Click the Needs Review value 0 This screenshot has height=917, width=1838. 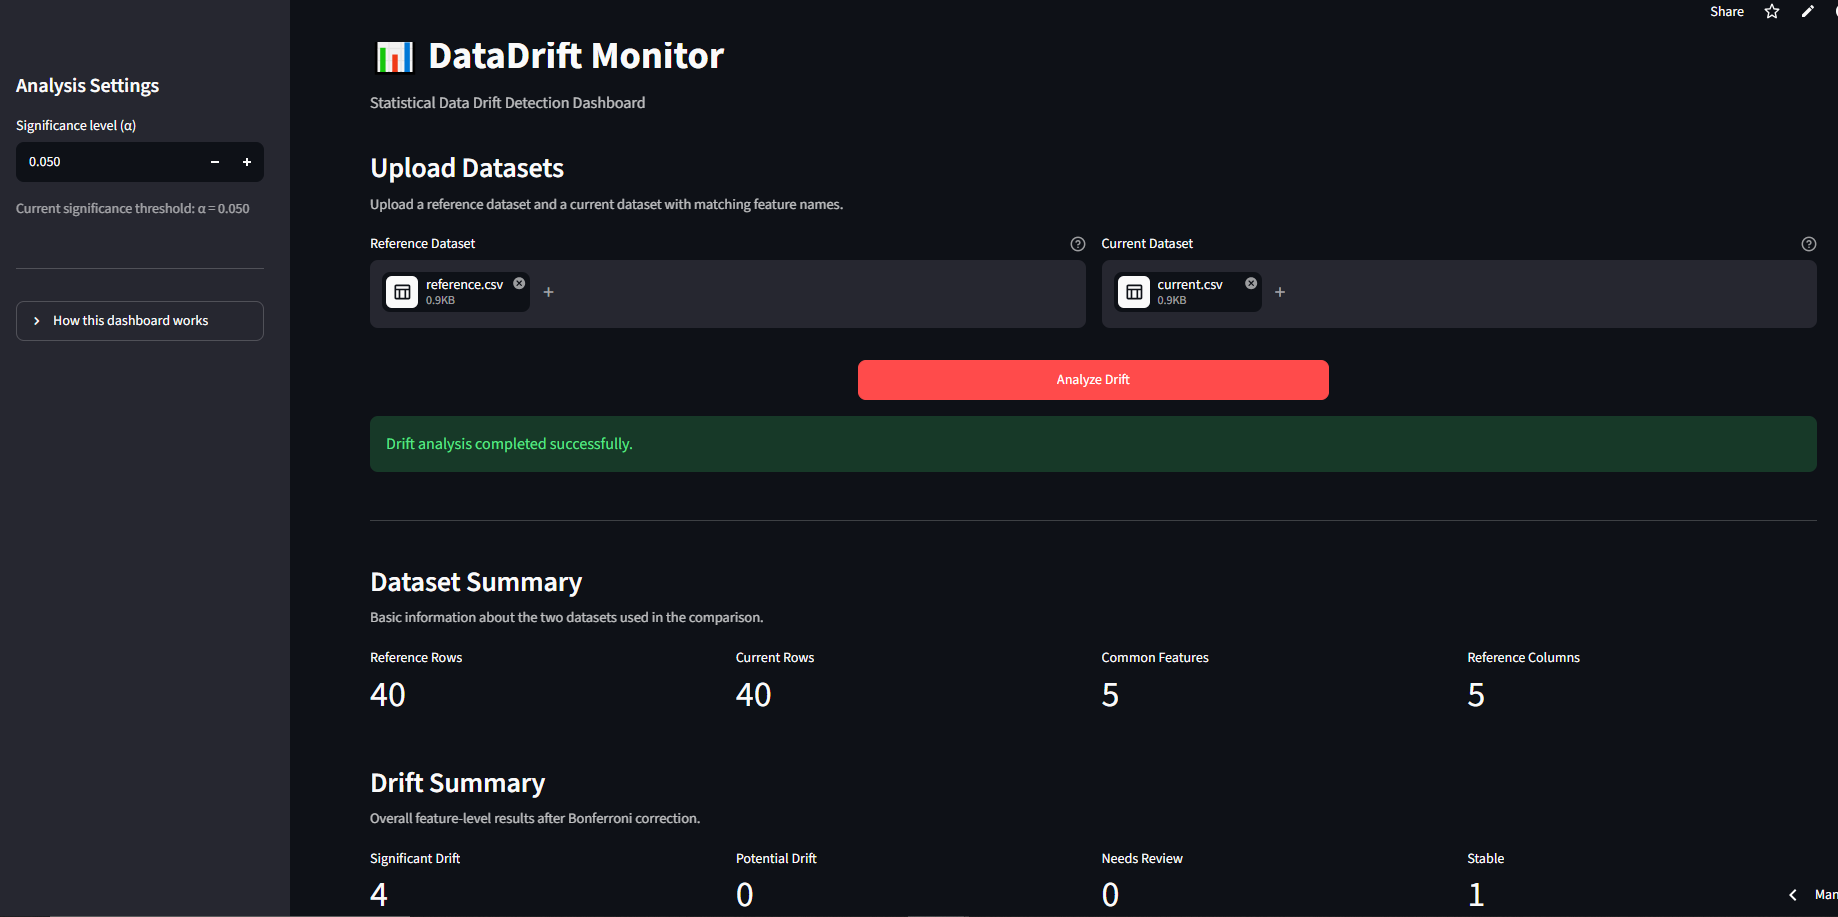tap(1111, 895)
